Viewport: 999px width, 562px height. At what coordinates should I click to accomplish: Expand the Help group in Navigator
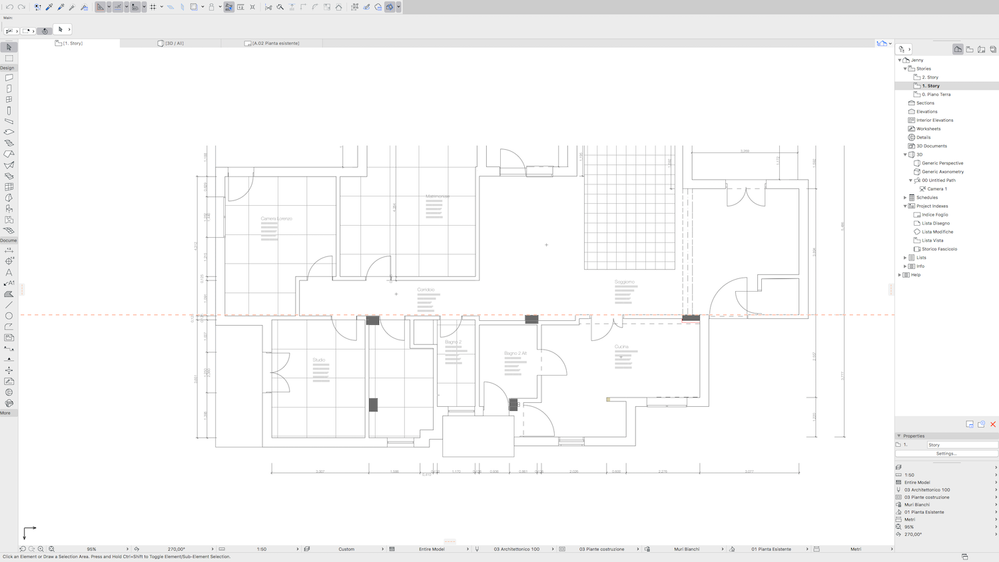[x=900, y=275]
